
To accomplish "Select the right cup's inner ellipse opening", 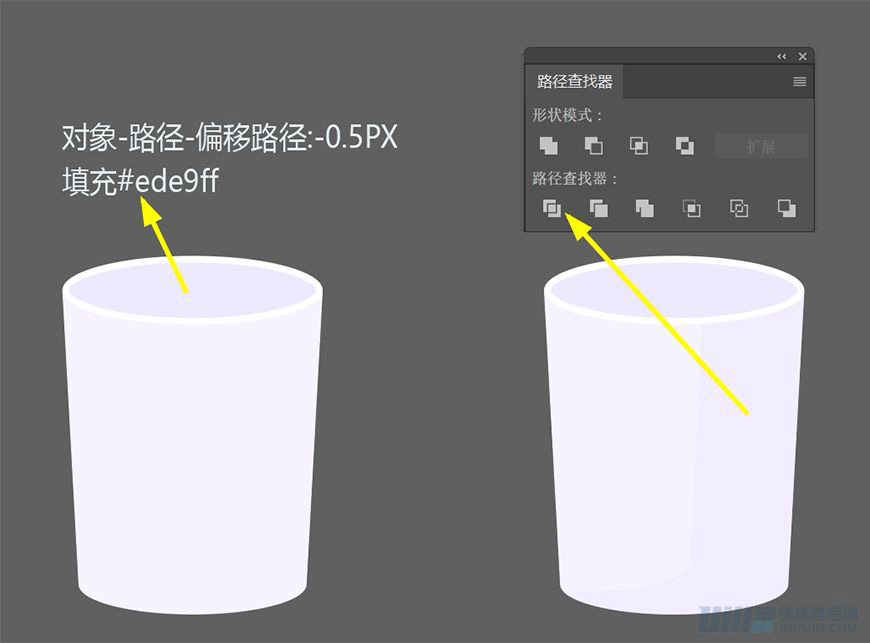I will (673, 290).
